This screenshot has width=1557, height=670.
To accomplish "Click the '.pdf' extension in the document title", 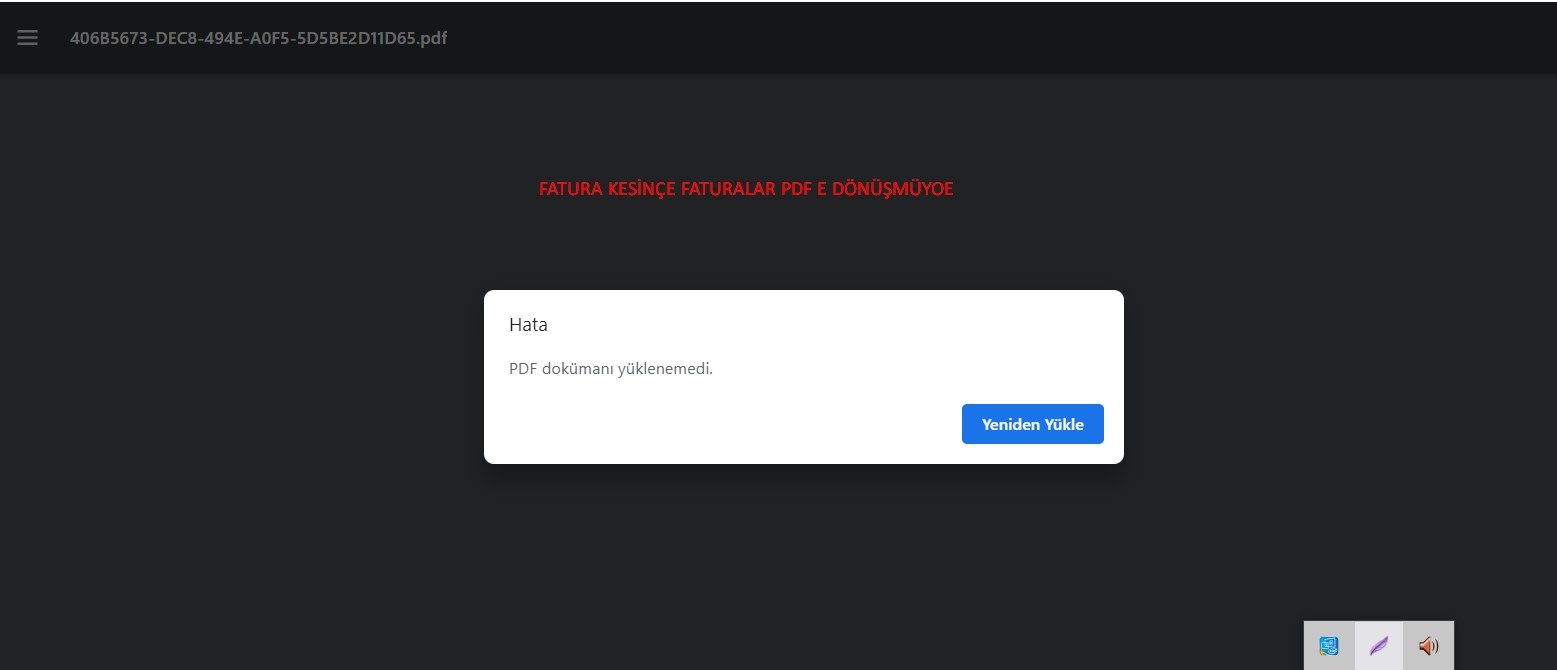I will [432, 38].
